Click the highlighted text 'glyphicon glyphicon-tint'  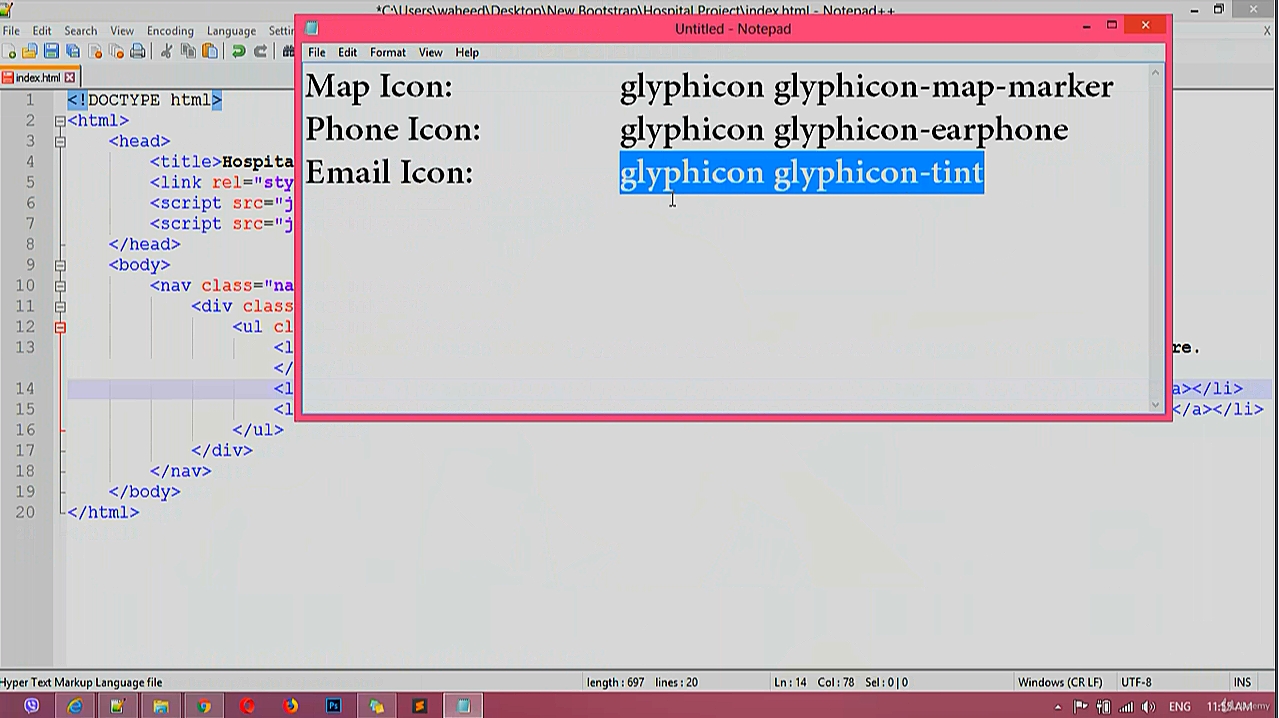point(802,173)
